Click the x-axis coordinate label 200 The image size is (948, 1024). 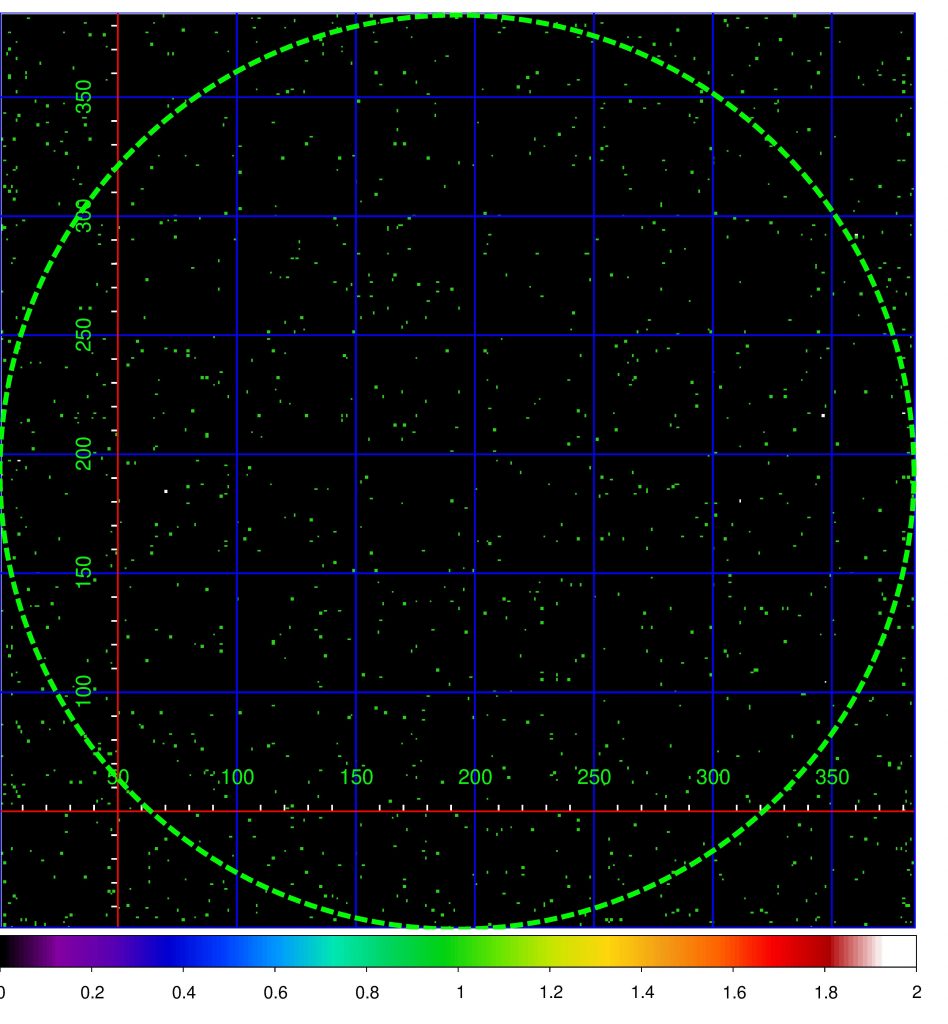[475, 777]
